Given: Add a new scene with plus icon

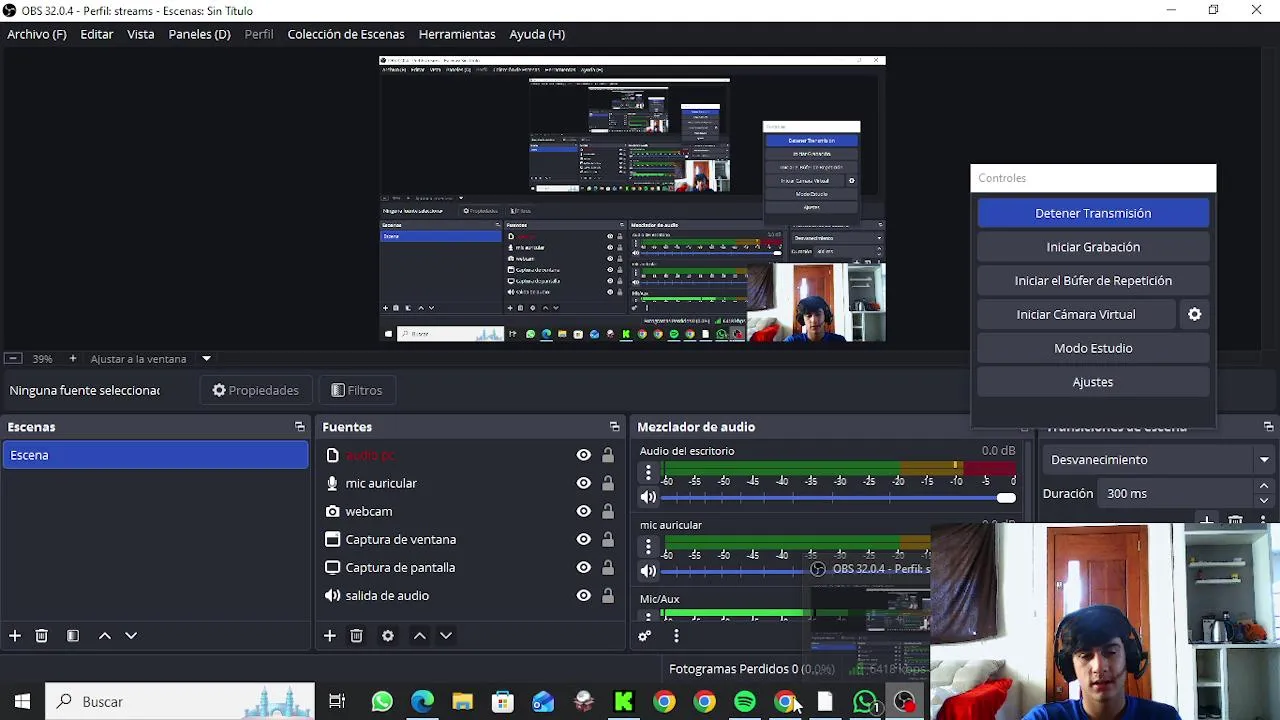Looking at the screenshot, I should (15, 636).
